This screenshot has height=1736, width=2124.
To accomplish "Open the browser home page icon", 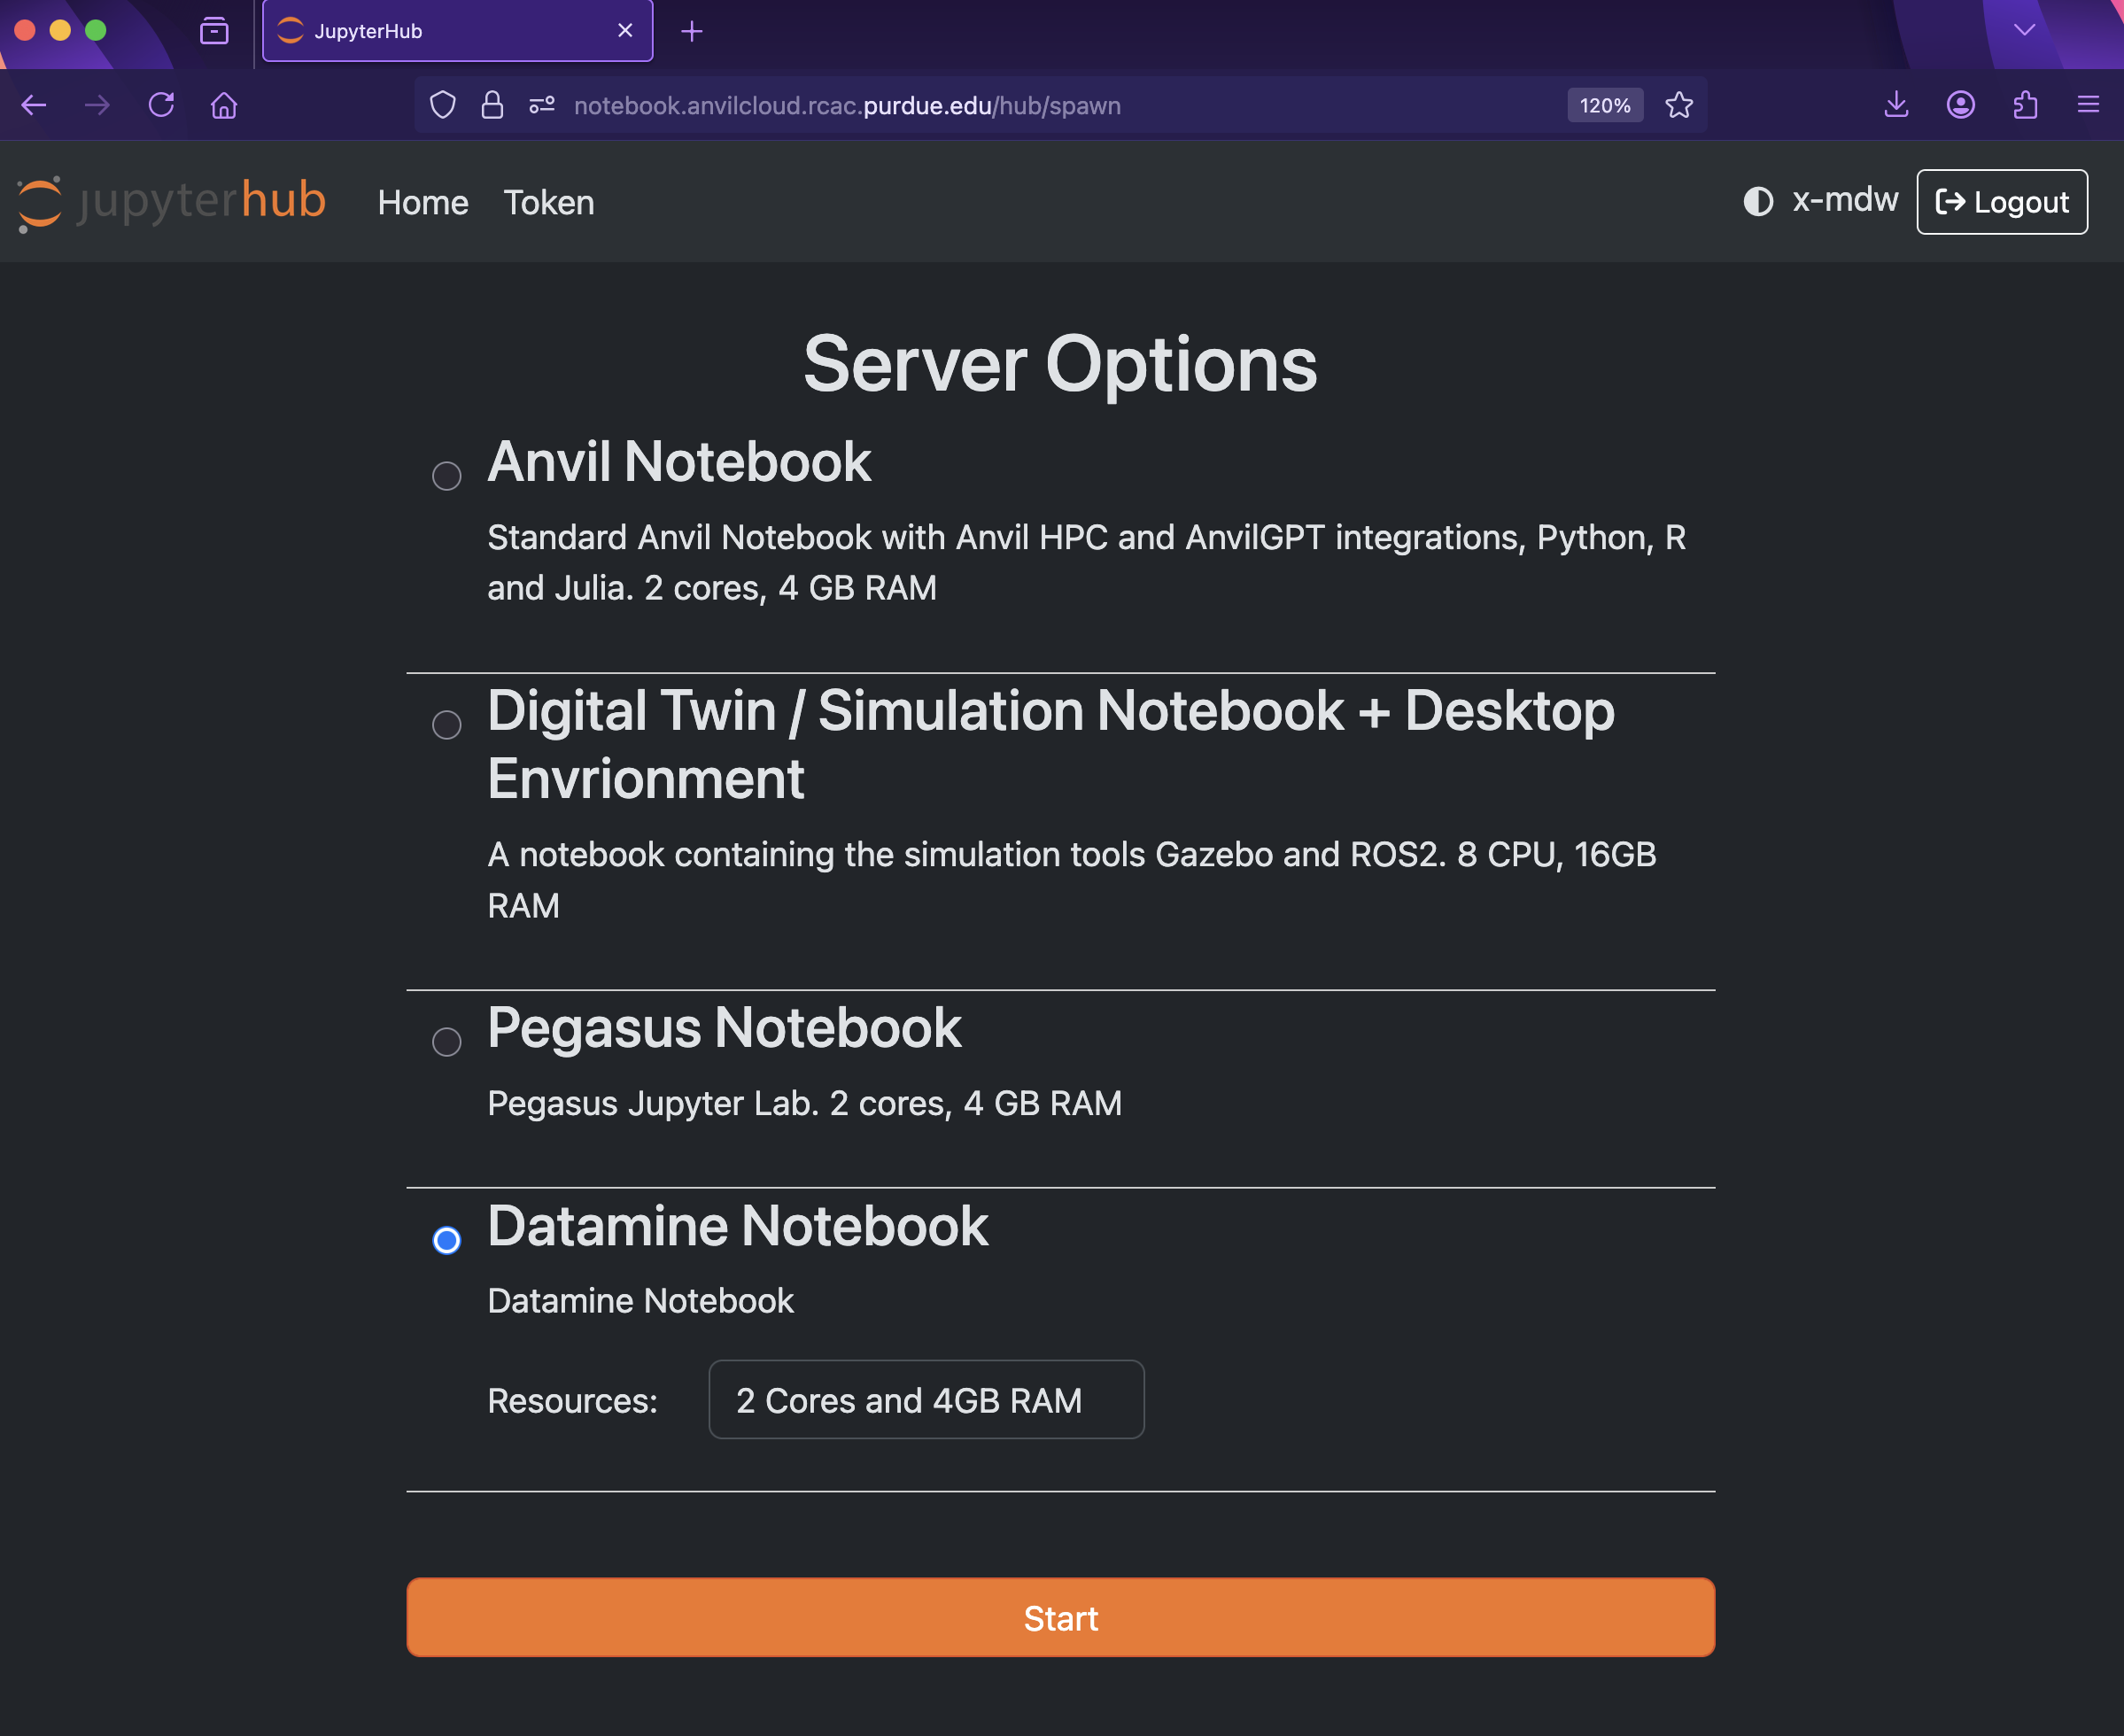I will pyautogui.click(x=224, y=105).
